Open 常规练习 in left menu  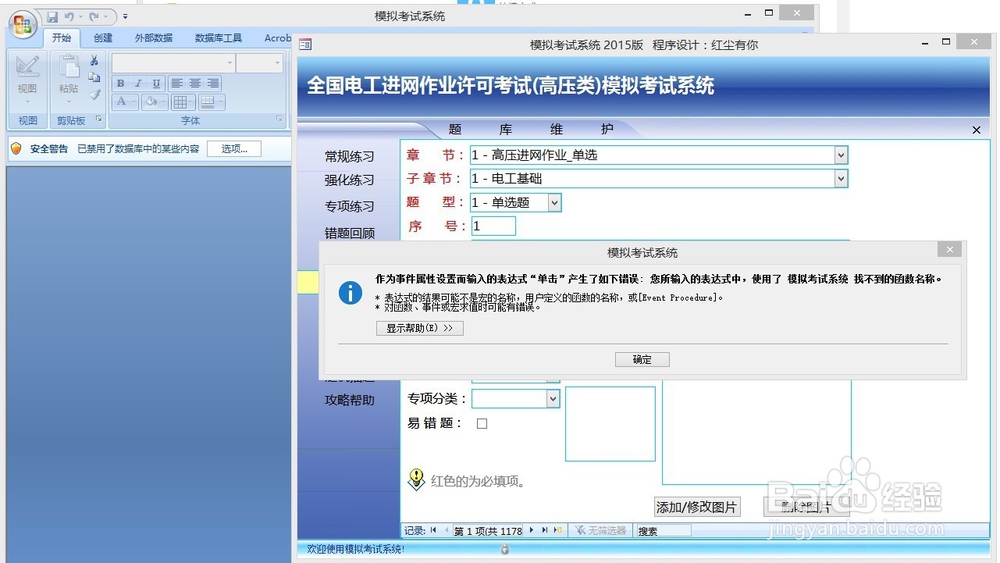tap(349, 157)
